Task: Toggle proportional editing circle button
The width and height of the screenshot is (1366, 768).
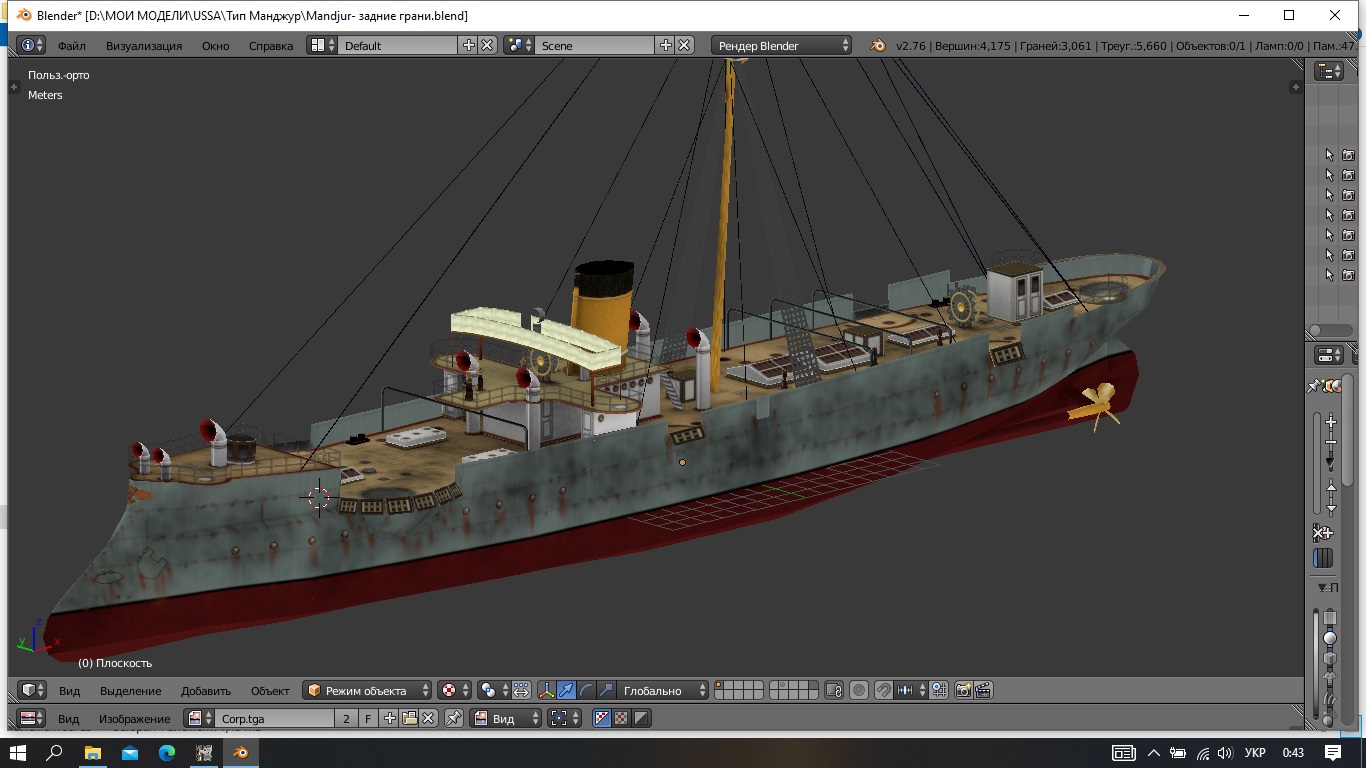Action: 858,690
